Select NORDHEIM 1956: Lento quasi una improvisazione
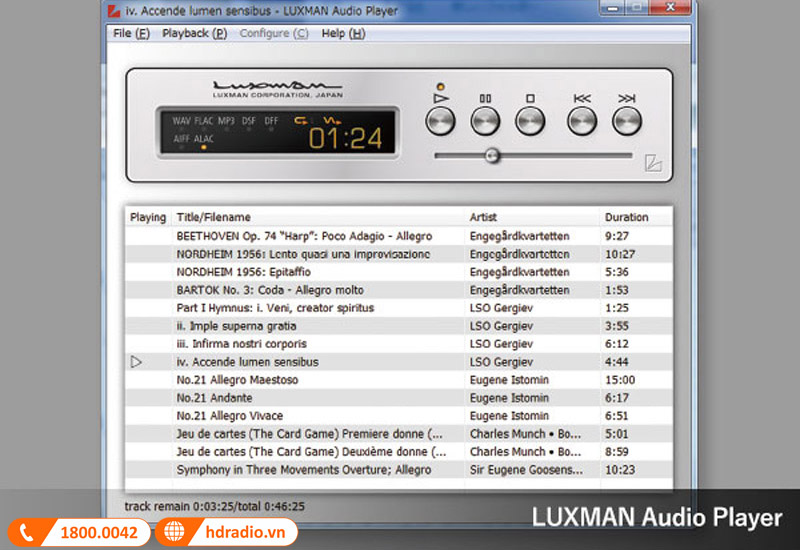 [x=399, y=254]
